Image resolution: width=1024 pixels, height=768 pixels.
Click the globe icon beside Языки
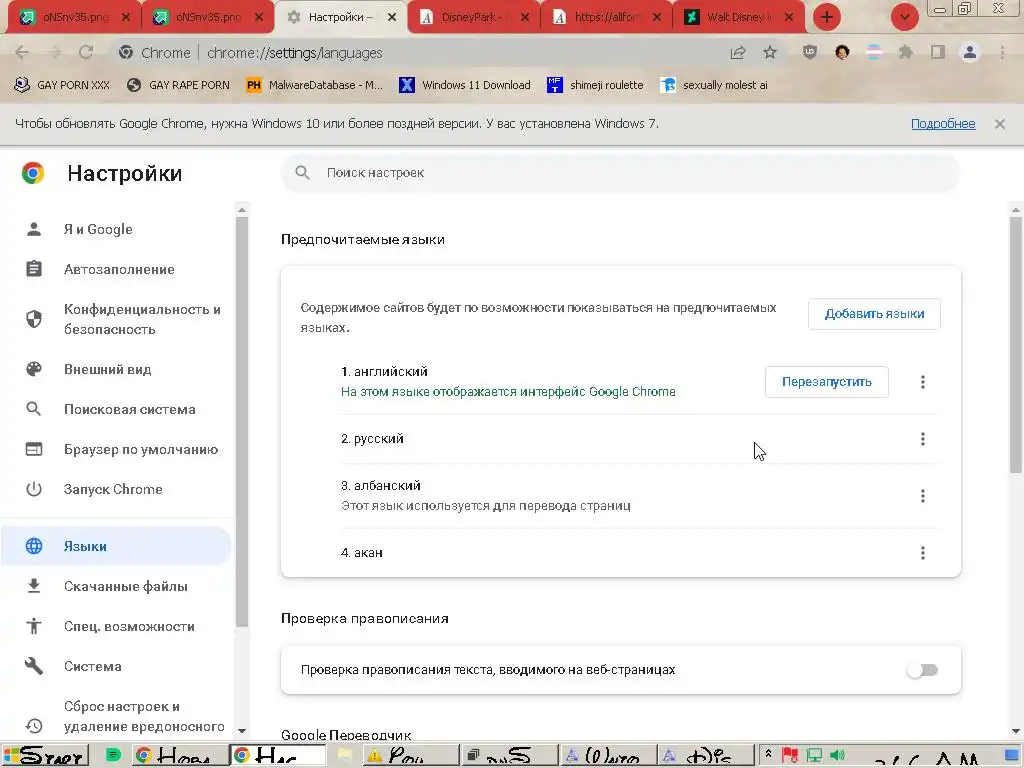pos(34,546)
